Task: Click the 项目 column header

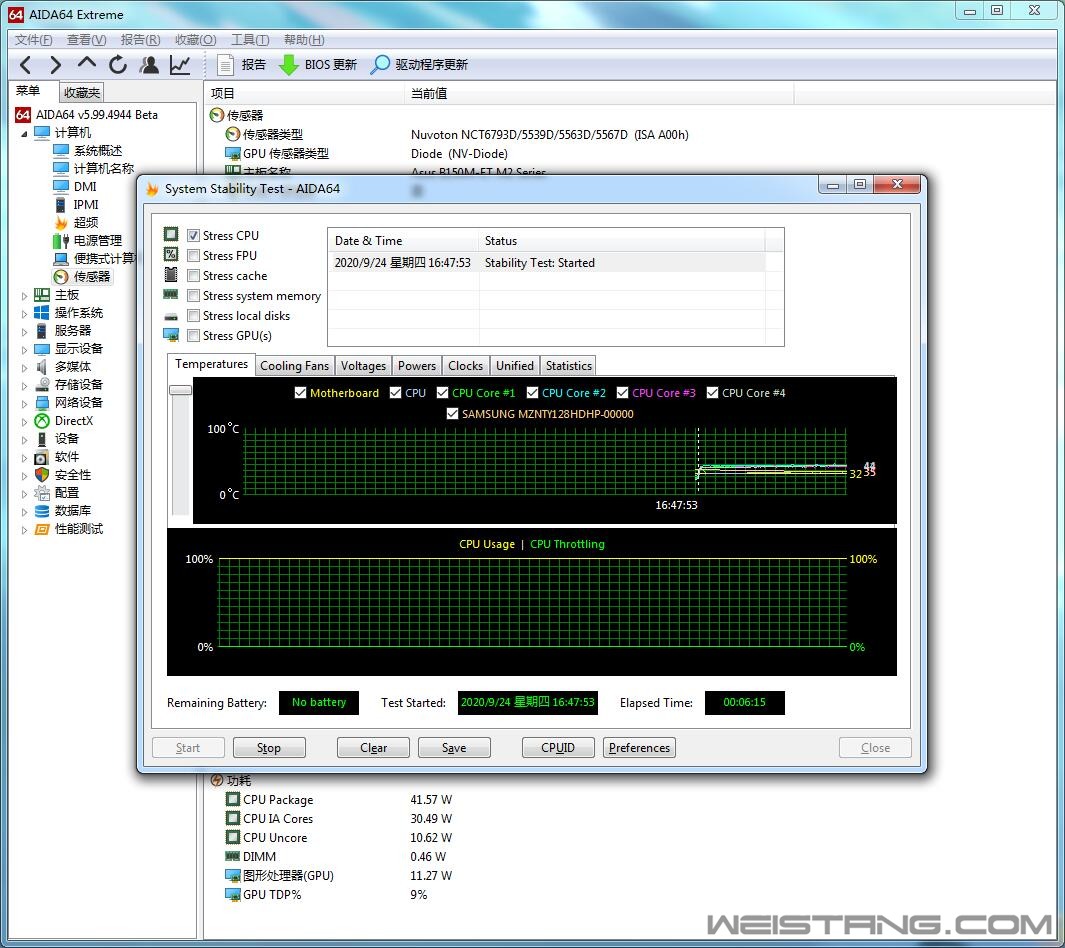Action: [305, 93]
